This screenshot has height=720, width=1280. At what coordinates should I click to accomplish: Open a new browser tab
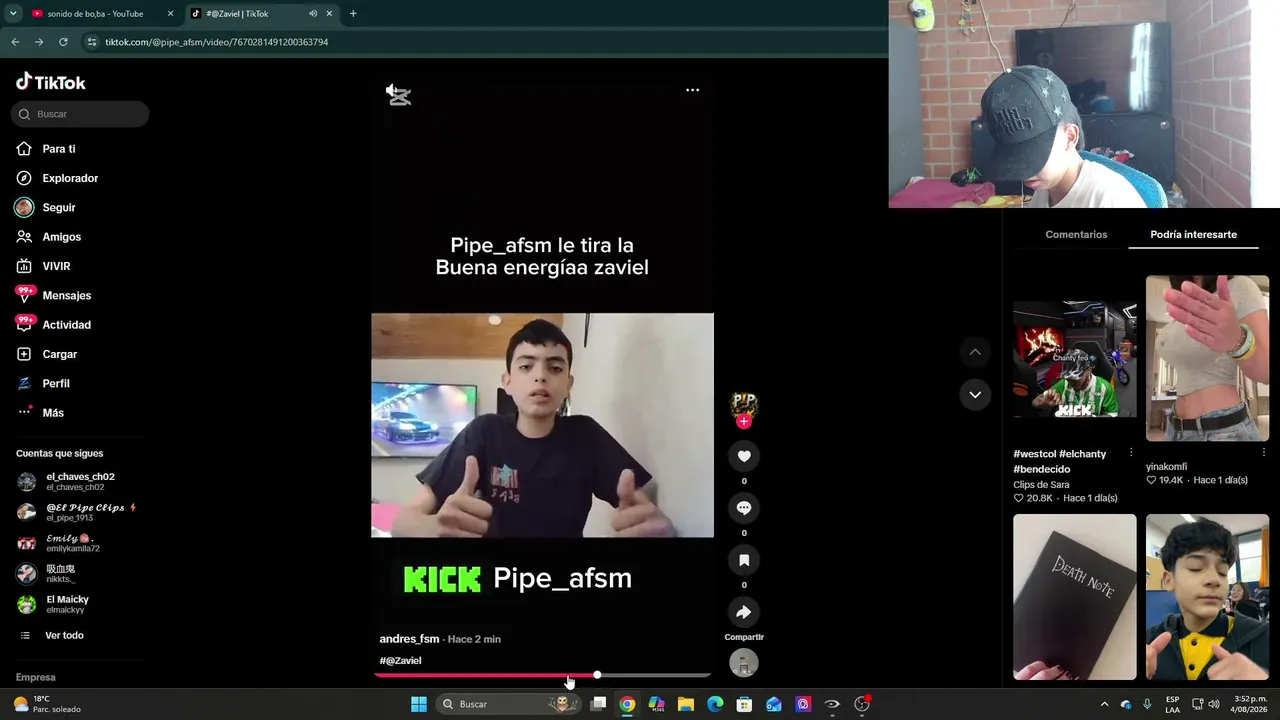click(x=353, y=14)
